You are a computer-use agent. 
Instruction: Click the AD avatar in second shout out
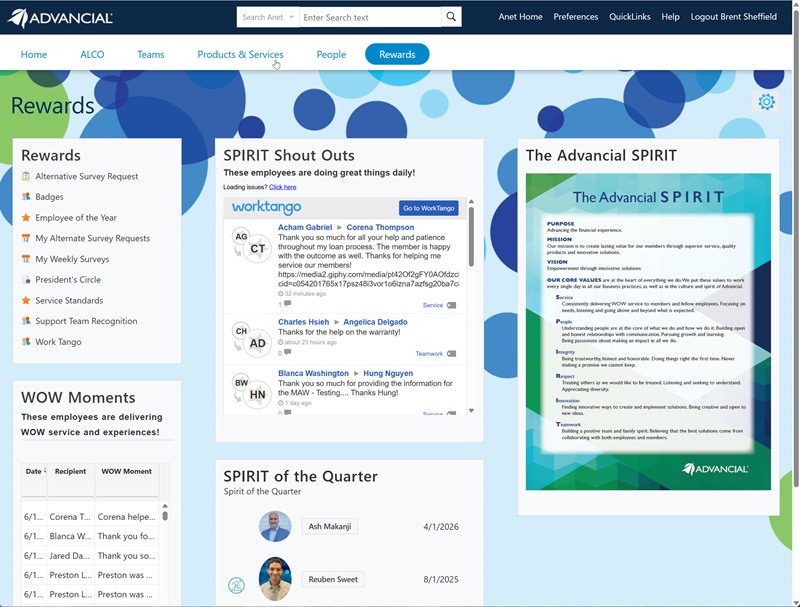point(257,343)
